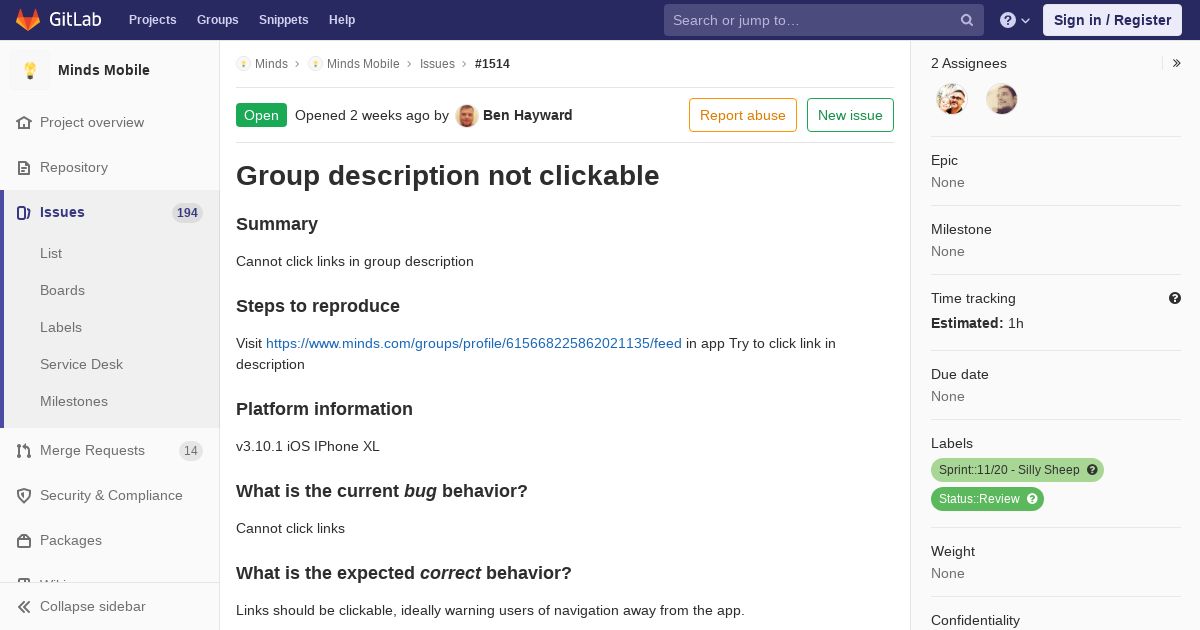This screenshot has width=1200, height=630.
Task: Click Ben Hayward author name
Action: click(528, 115)
